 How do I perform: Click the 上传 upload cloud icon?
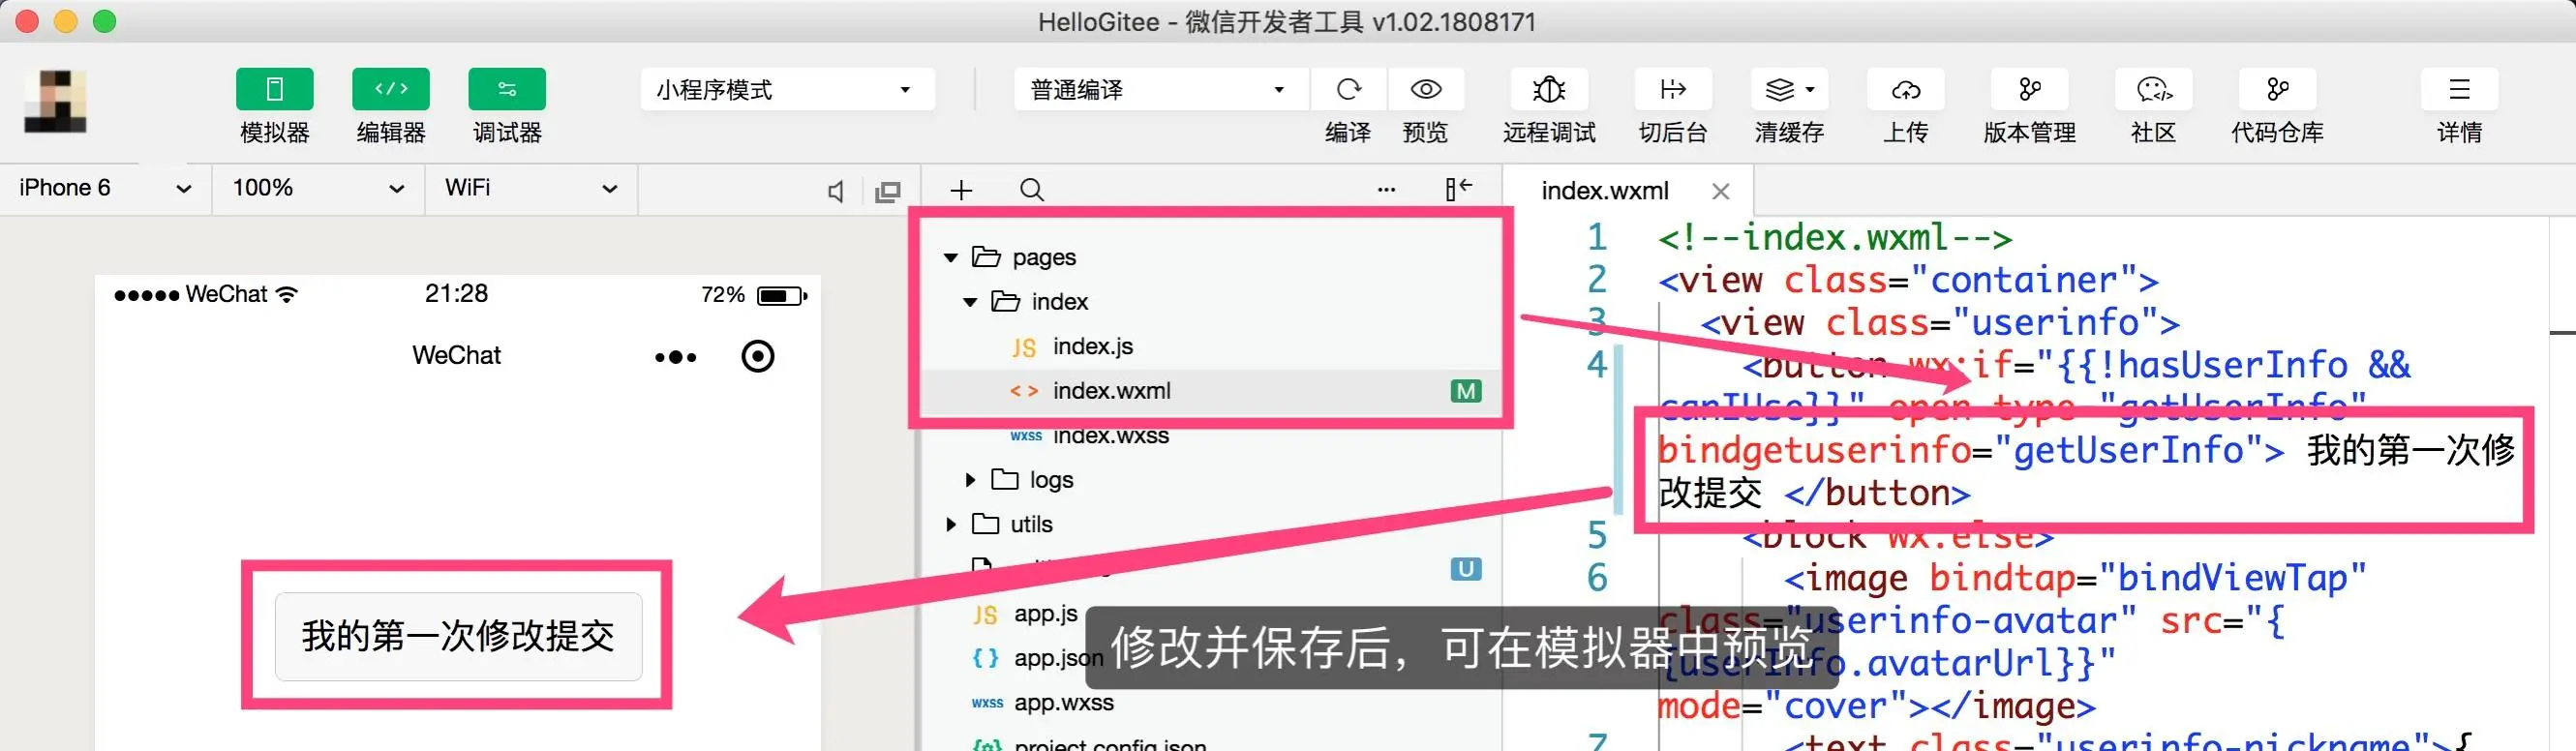tap(1905, 89)
